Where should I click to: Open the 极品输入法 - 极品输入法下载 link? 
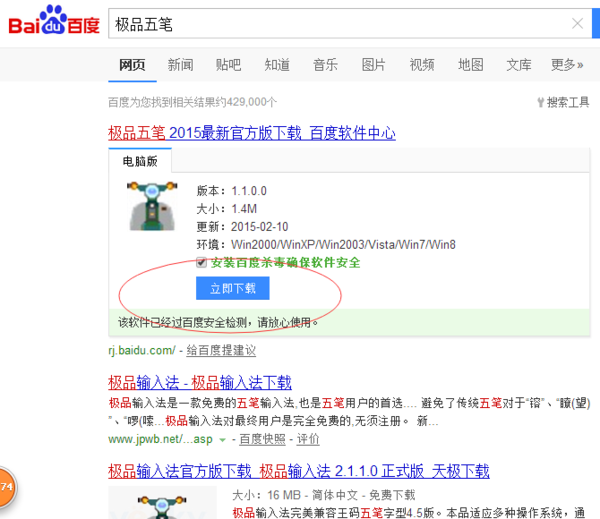[200, 382]
